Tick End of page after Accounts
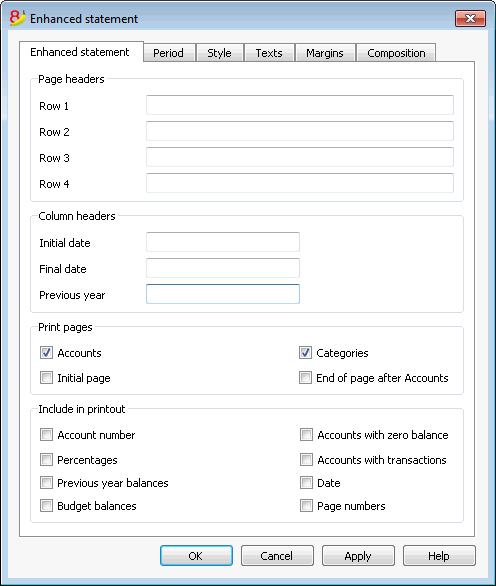The image size is (496, 586). [x=305, y=378]
